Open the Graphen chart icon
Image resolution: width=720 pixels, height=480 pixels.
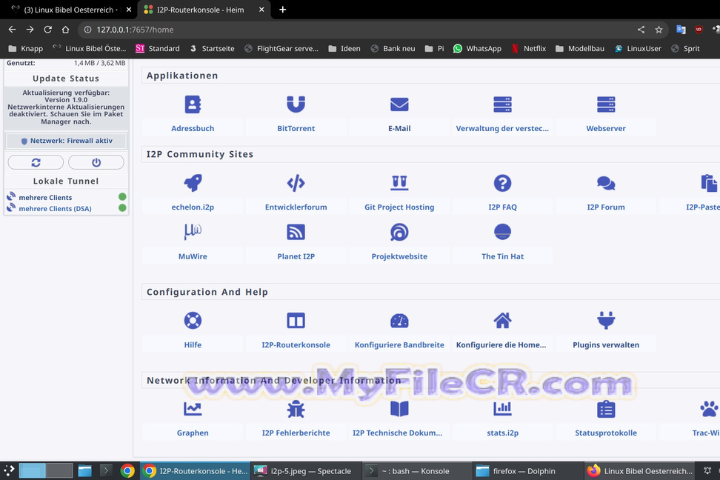pos(192,408)
